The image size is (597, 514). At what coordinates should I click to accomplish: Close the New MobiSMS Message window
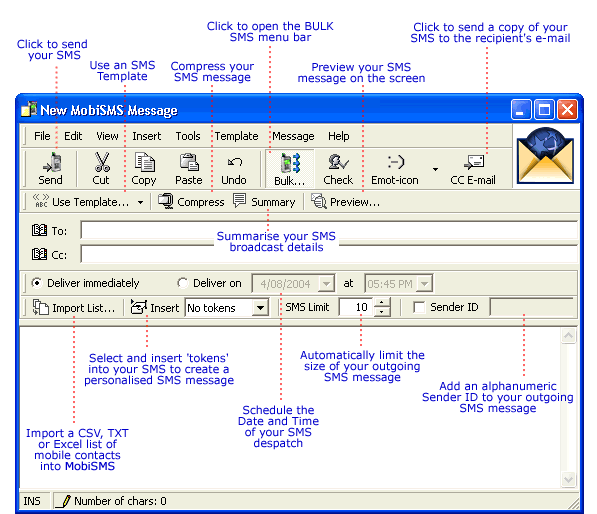[567, 110]
